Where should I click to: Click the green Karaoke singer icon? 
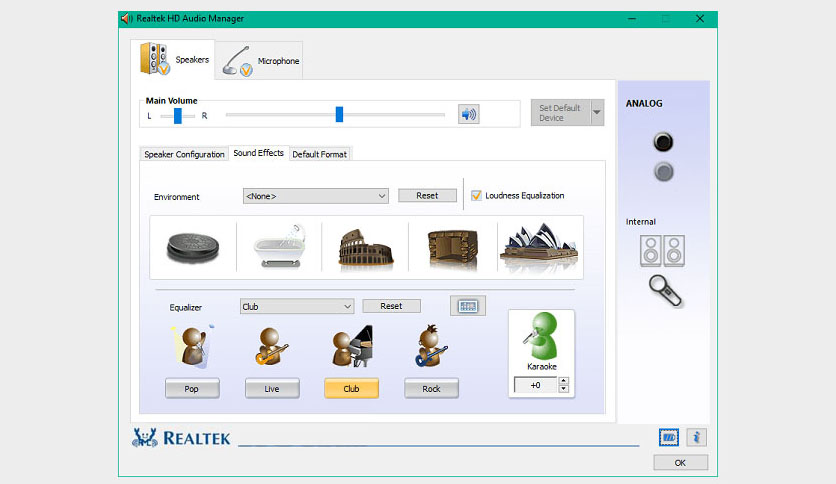click(x=542, y=336)
